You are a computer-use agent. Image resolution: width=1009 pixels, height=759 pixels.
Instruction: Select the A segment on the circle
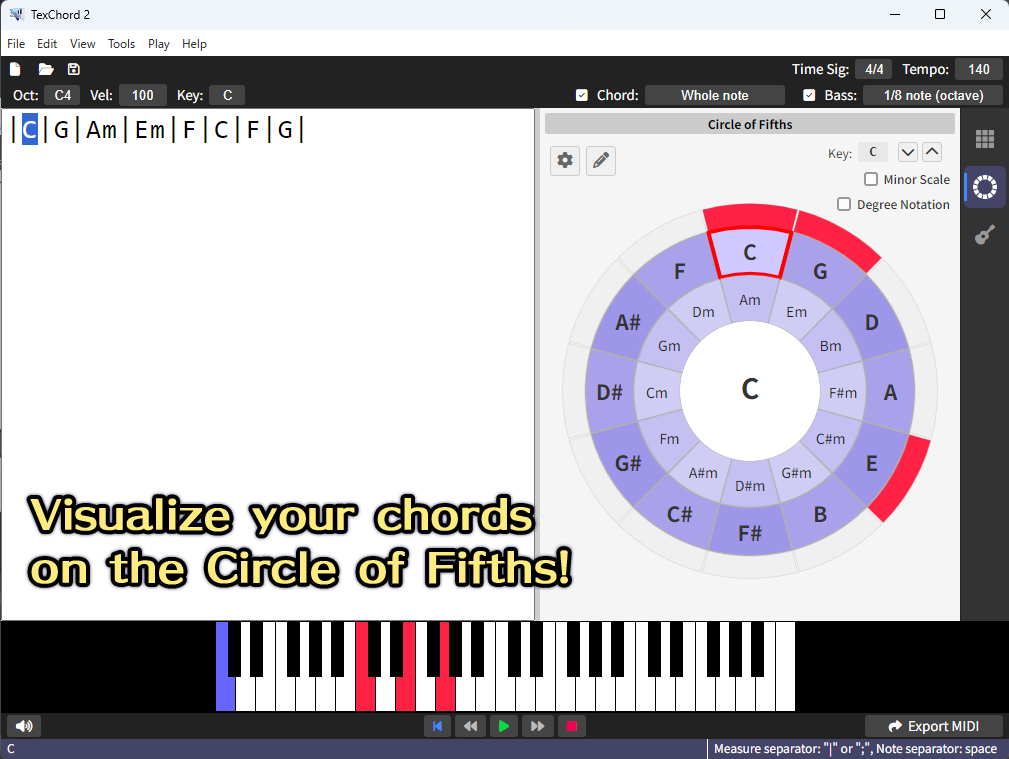tap(891, 393)
